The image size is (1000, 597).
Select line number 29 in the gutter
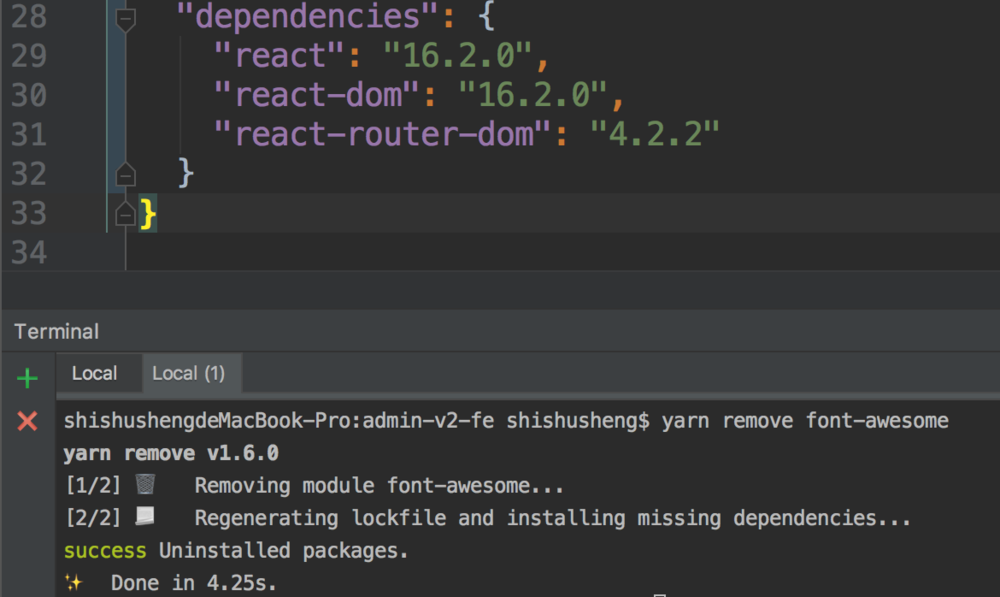tap(29, 56)
